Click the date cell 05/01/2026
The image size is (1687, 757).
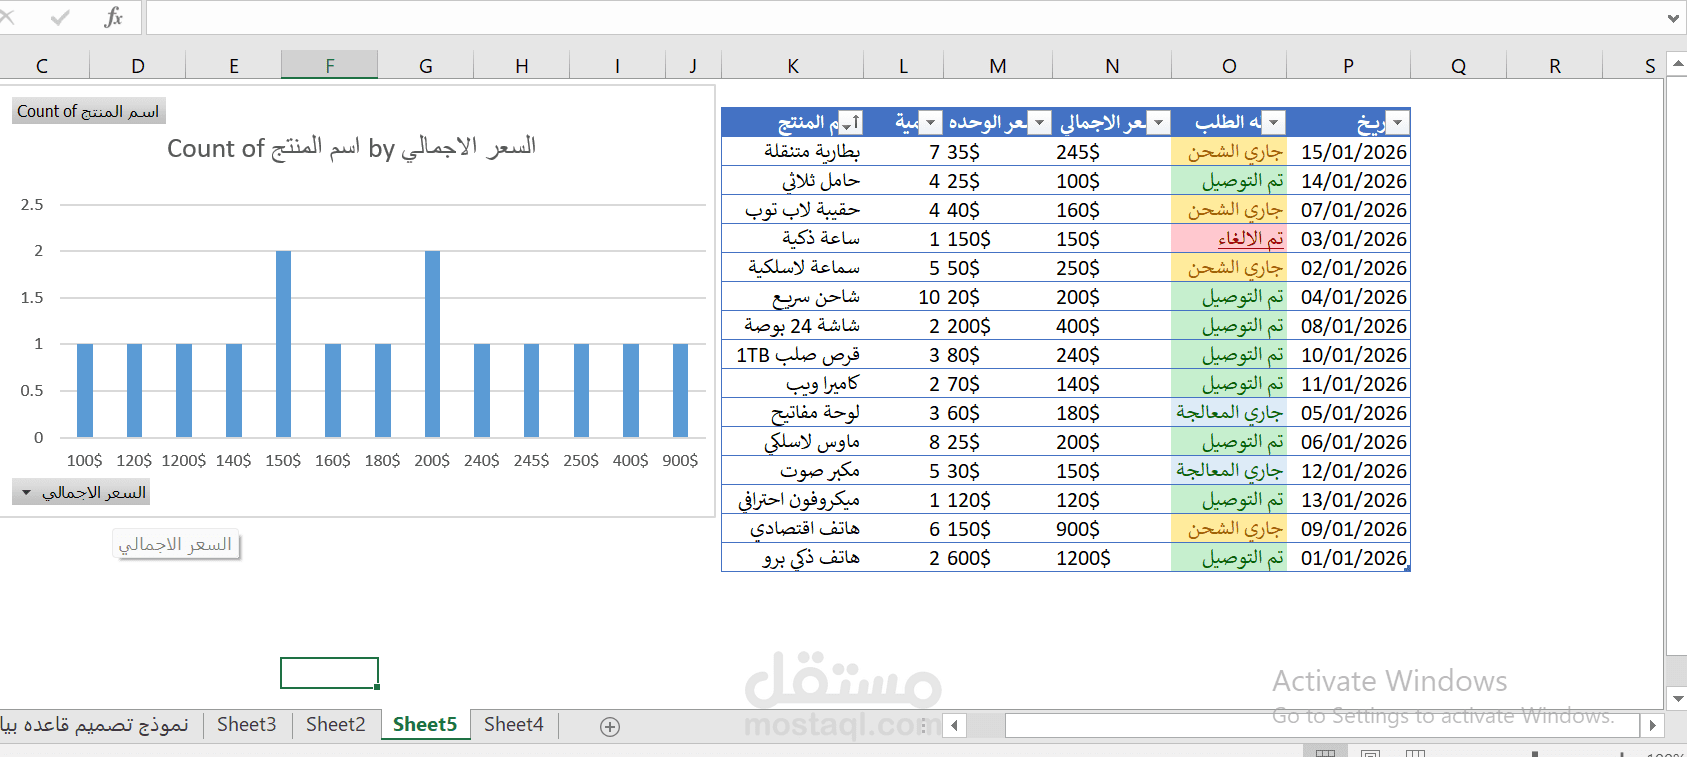[1349, 413]
